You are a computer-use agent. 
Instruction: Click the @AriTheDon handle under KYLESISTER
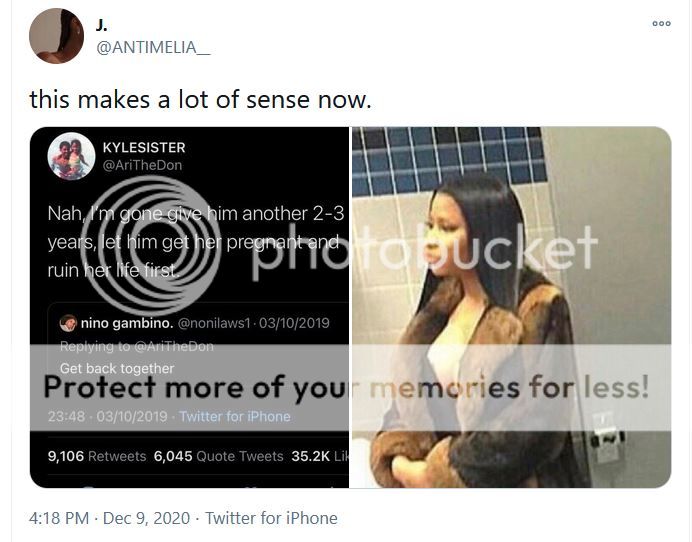tap(142, 165)
